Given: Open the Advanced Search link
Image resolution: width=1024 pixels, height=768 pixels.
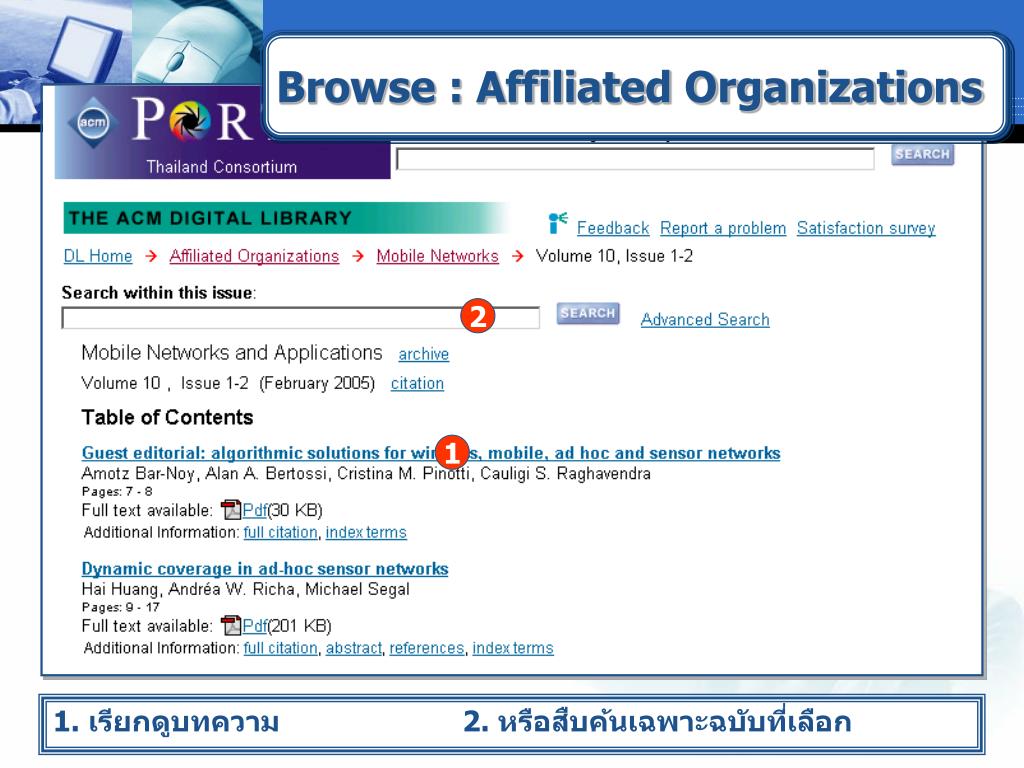Looking at the screenshot, I should click(705, 319).
